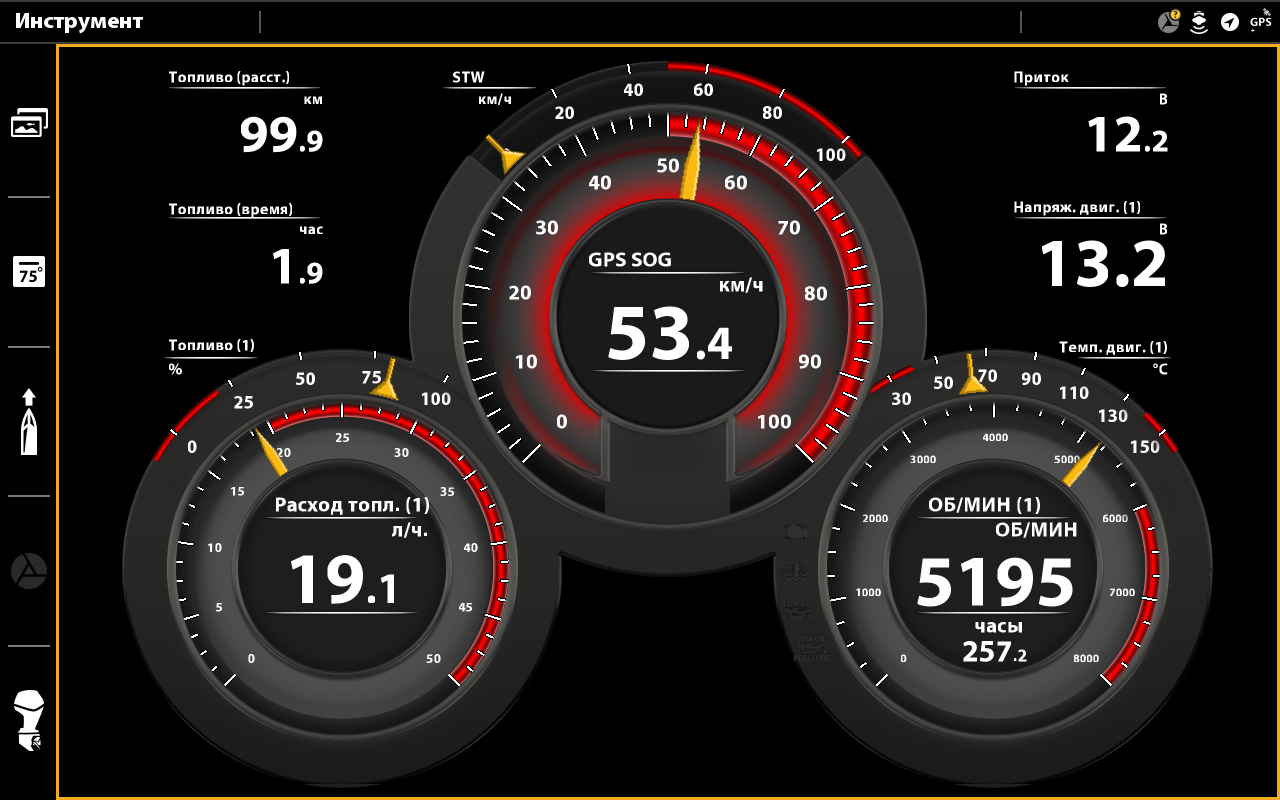
Task: Select the Инструмент title in top bar
Action: (x=79, y=22)
